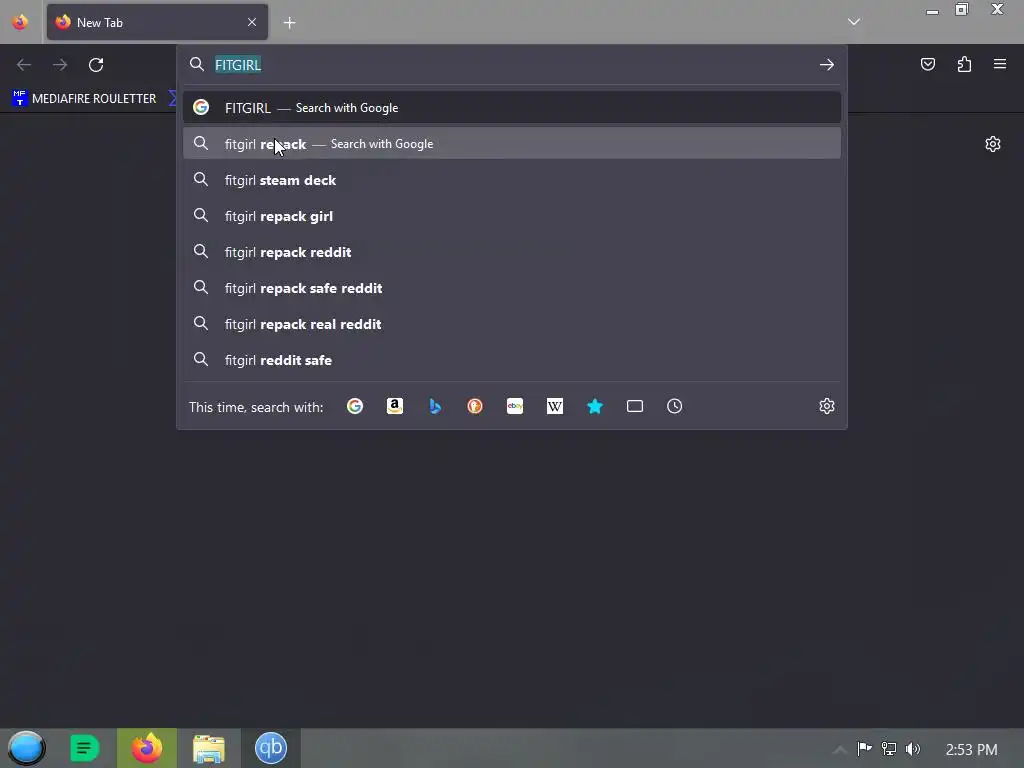This screenshot has width=1024, height=768.
Task: Open the Firefox application menu
Action: [x=1000, y=64]
